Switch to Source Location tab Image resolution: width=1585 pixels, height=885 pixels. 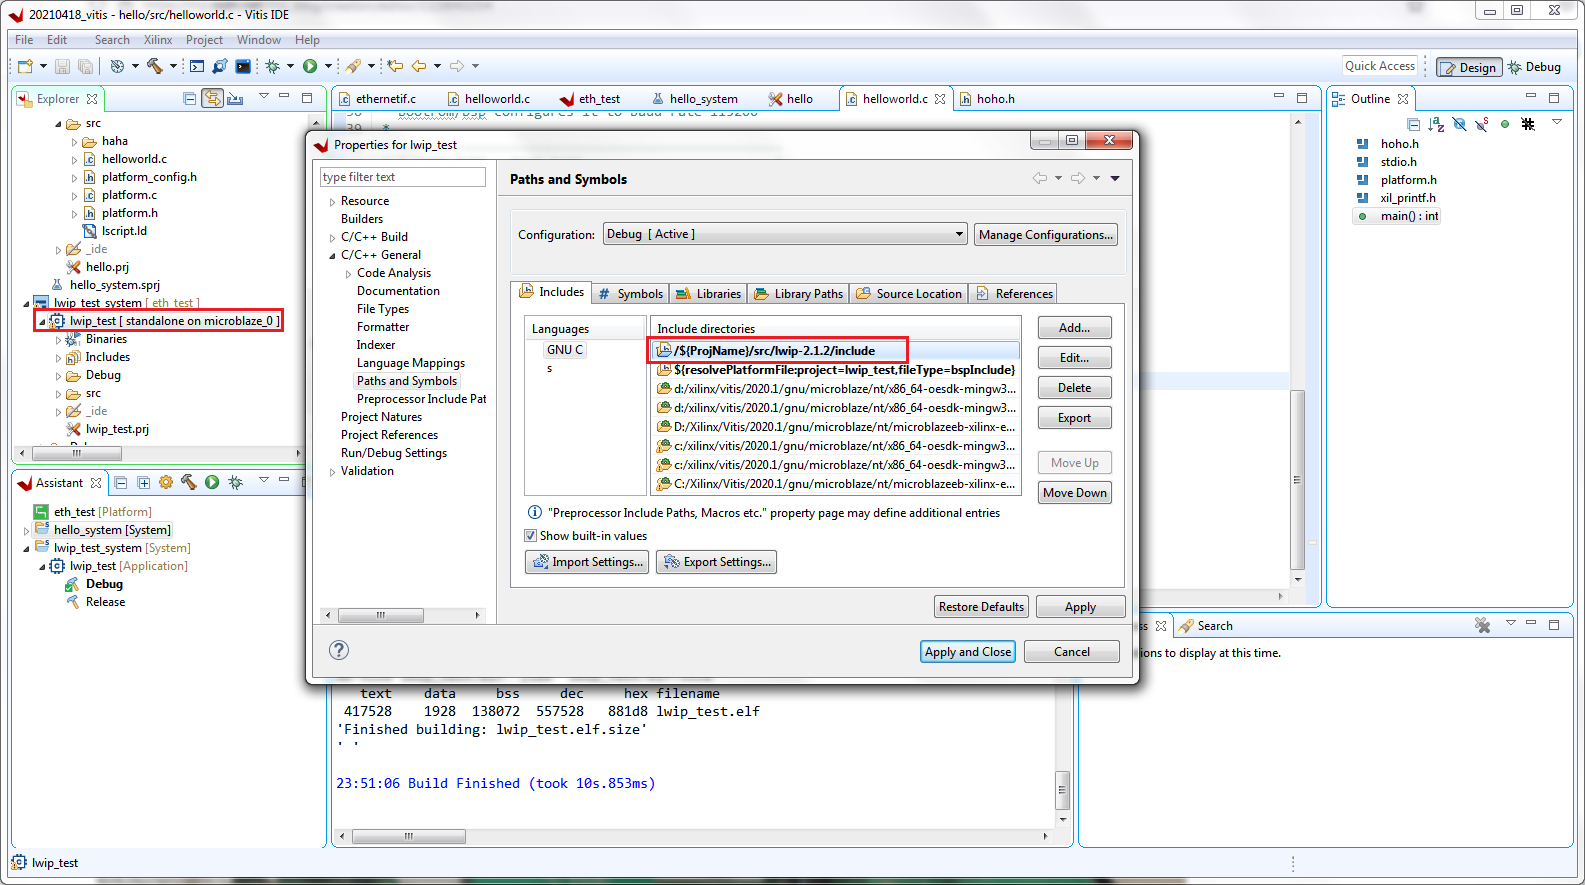tap(909, 293)
